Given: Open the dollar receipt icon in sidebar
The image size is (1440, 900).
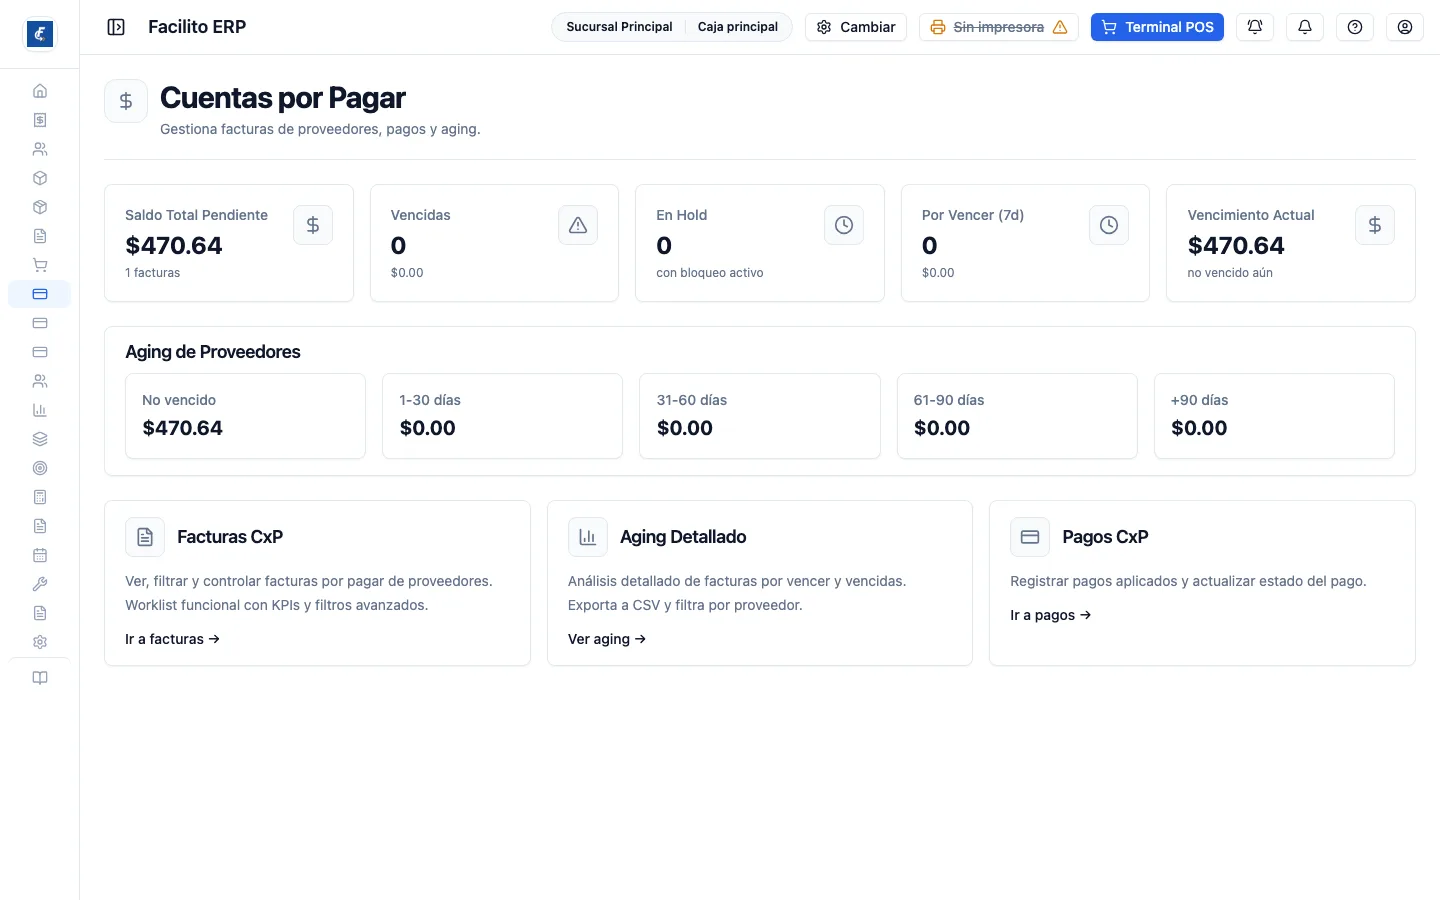Looking at the screenshot, I should pos(40,120).
